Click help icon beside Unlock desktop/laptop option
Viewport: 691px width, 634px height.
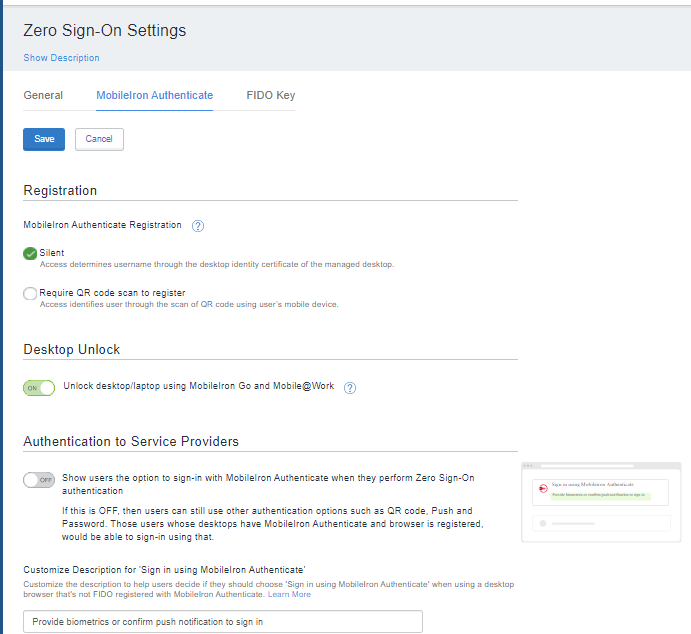click(x=350, y=388)
